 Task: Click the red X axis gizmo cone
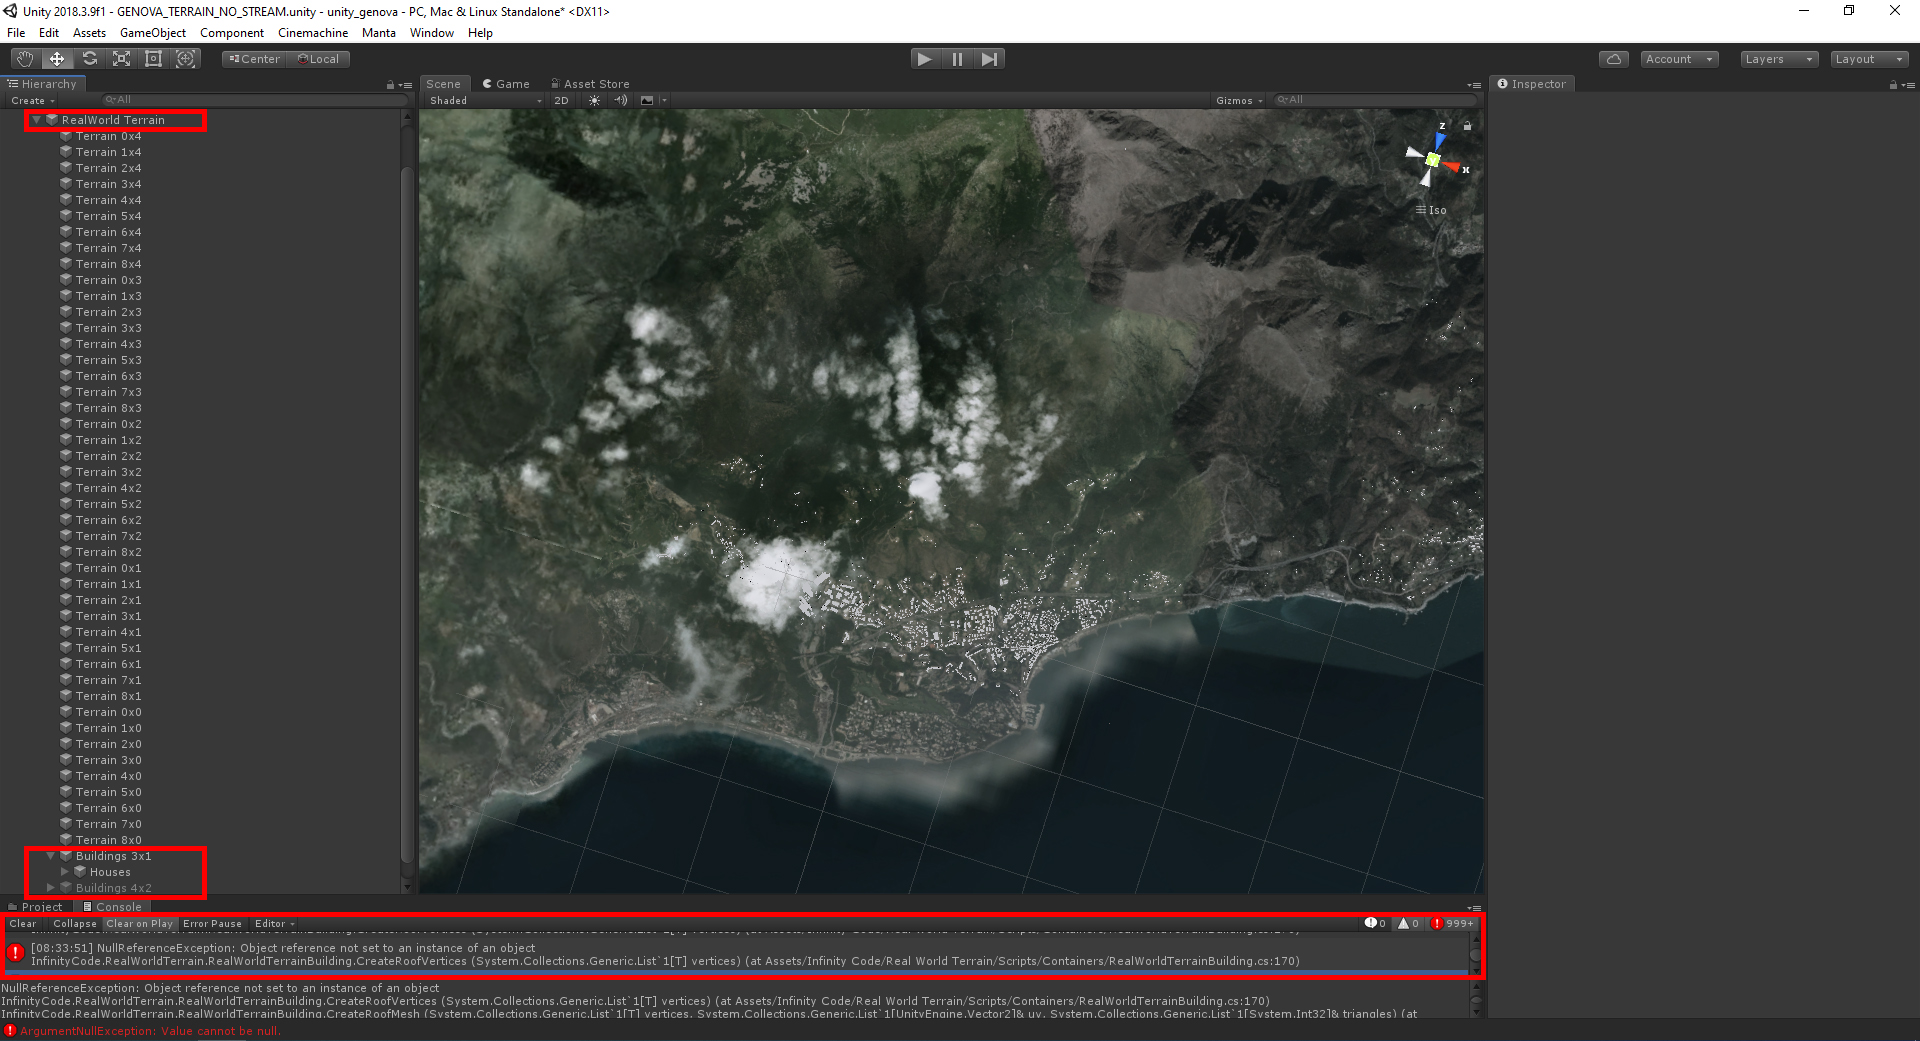pos(1453,166)
